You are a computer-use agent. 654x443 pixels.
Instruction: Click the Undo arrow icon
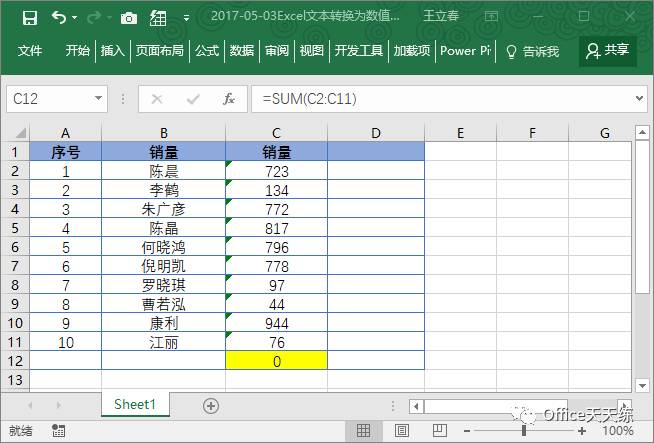[59, 18]
